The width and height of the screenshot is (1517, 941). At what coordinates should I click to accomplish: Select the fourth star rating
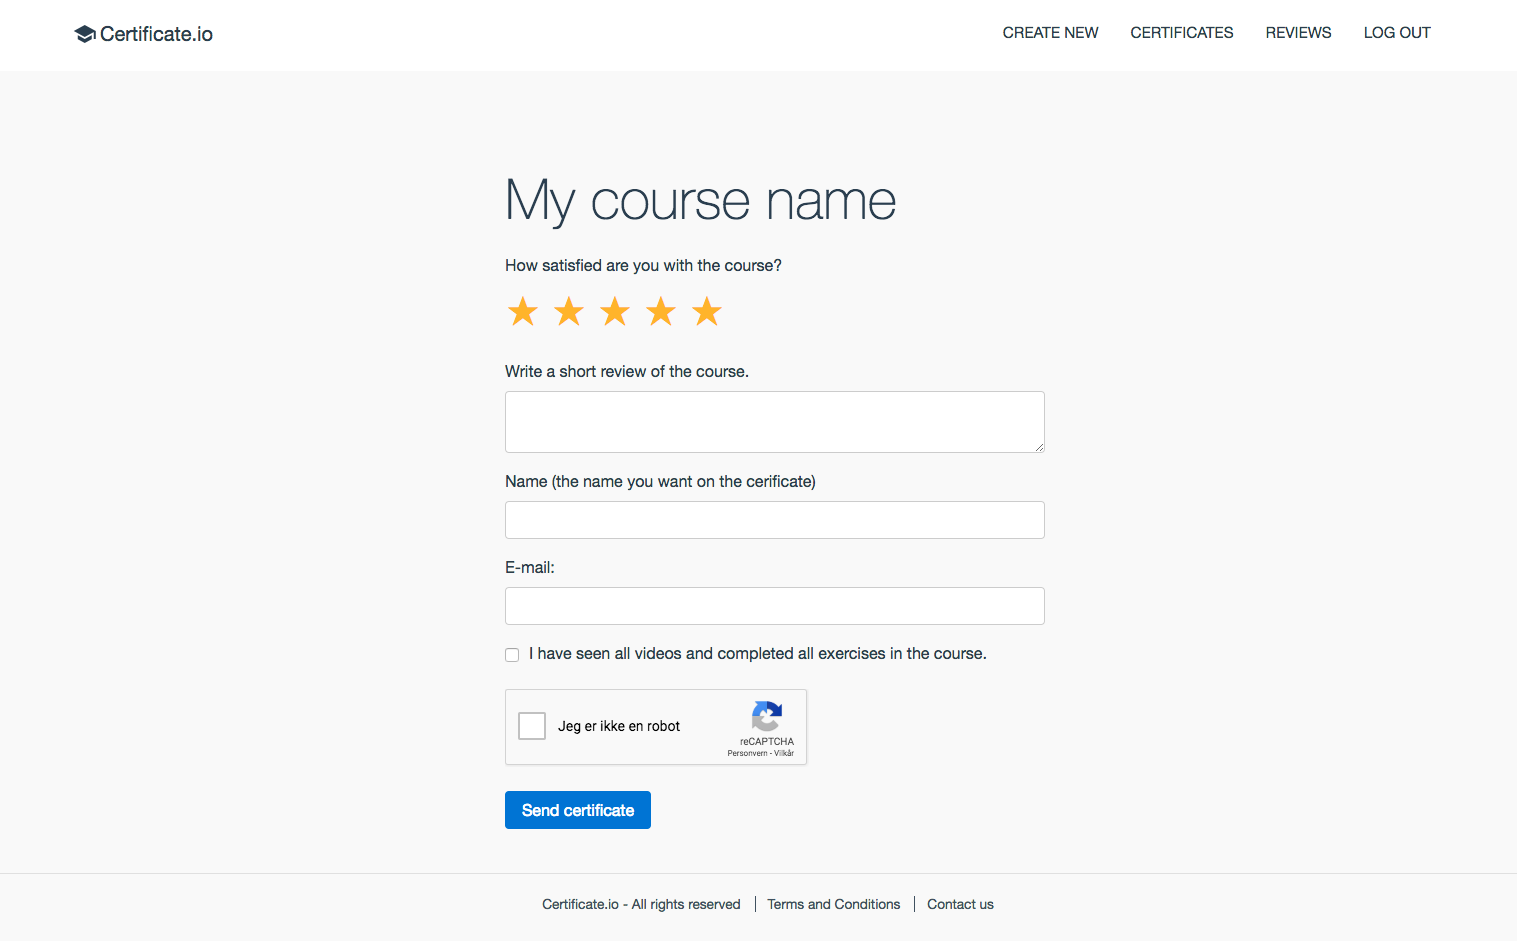pyautogui.click(x=660, y=311)
